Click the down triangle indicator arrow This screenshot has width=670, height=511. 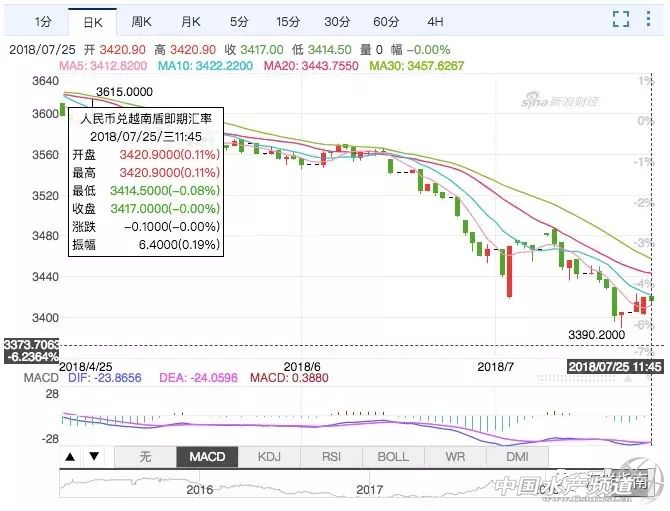[93, 457]
